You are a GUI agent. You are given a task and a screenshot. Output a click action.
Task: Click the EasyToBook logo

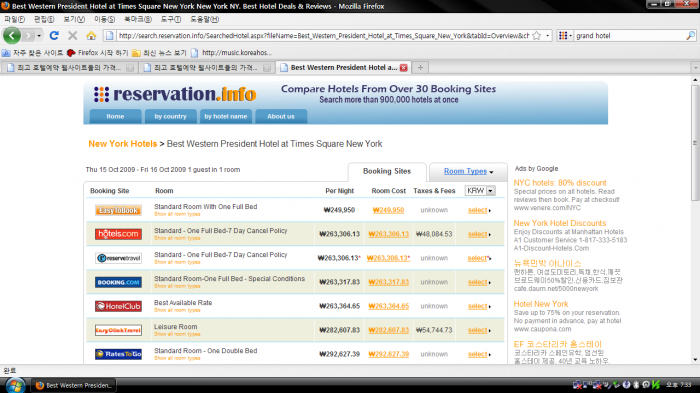[x=118, y=210]
